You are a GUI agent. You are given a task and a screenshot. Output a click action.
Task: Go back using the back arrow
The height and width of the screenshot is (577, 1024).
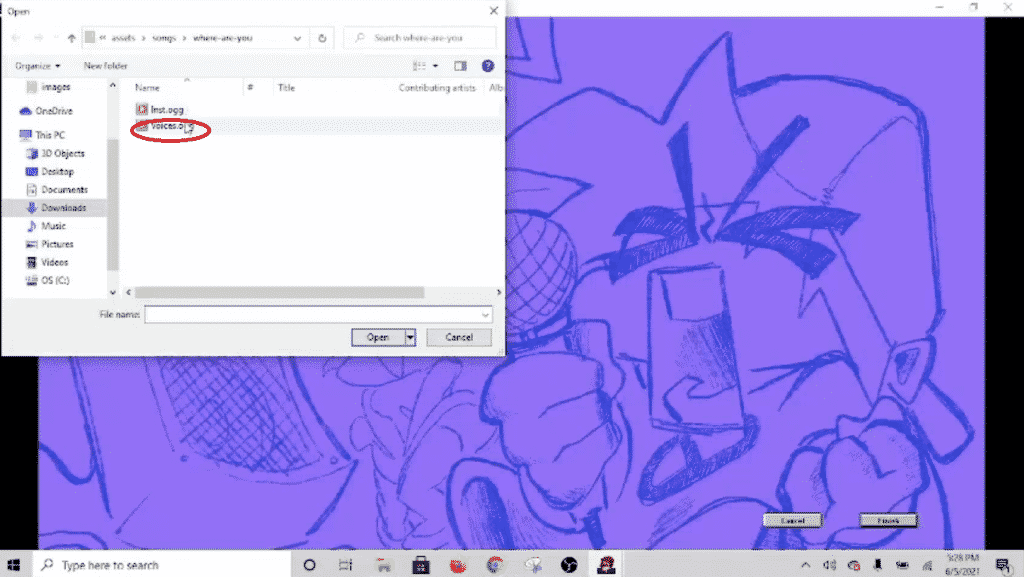15,38
